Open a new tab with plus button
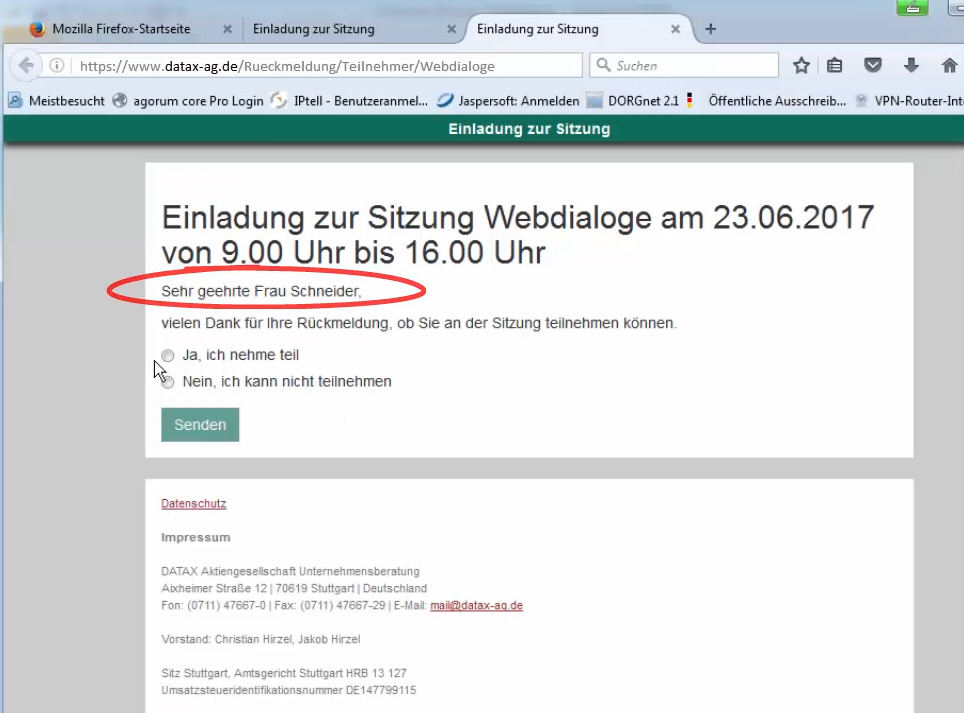This screenshot has width=964, height=713. [710, 29]
